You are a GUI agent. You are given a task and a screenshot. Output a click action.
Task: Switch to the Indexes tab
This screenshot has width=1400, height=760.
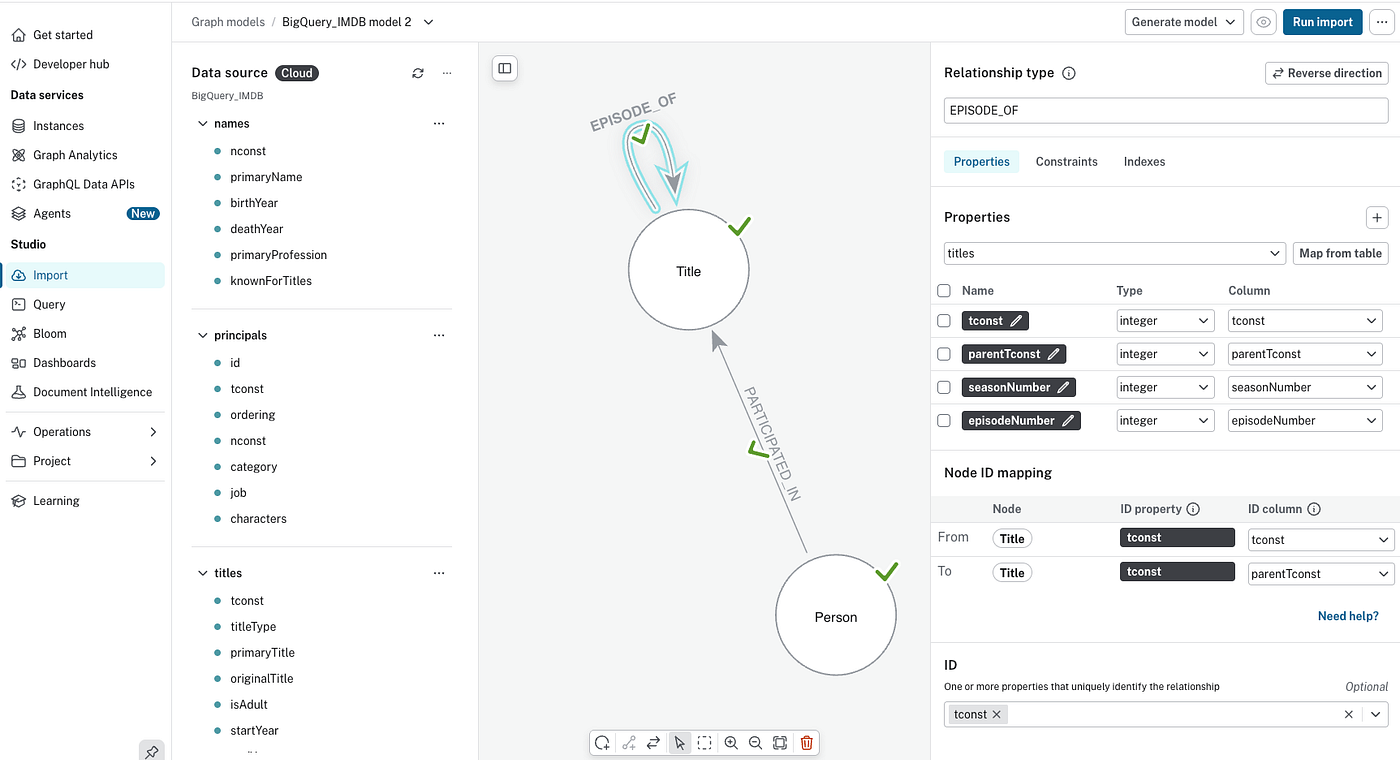click(x=1144, y=162)
